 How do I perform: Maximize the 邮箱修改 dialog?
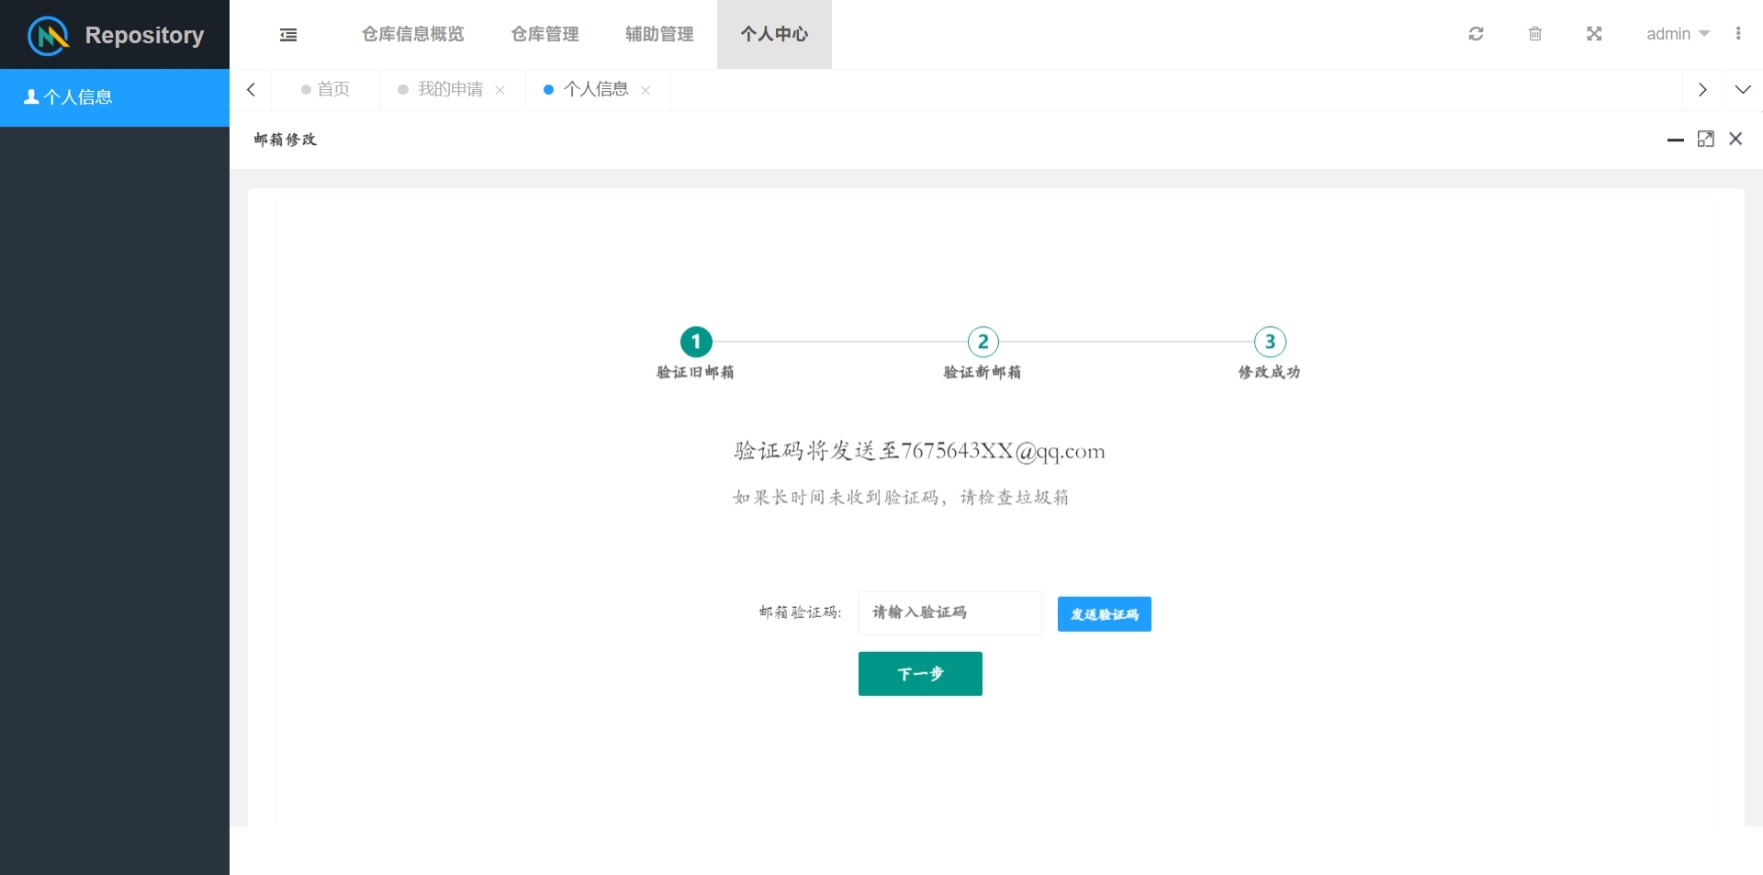coord(1706,139)
